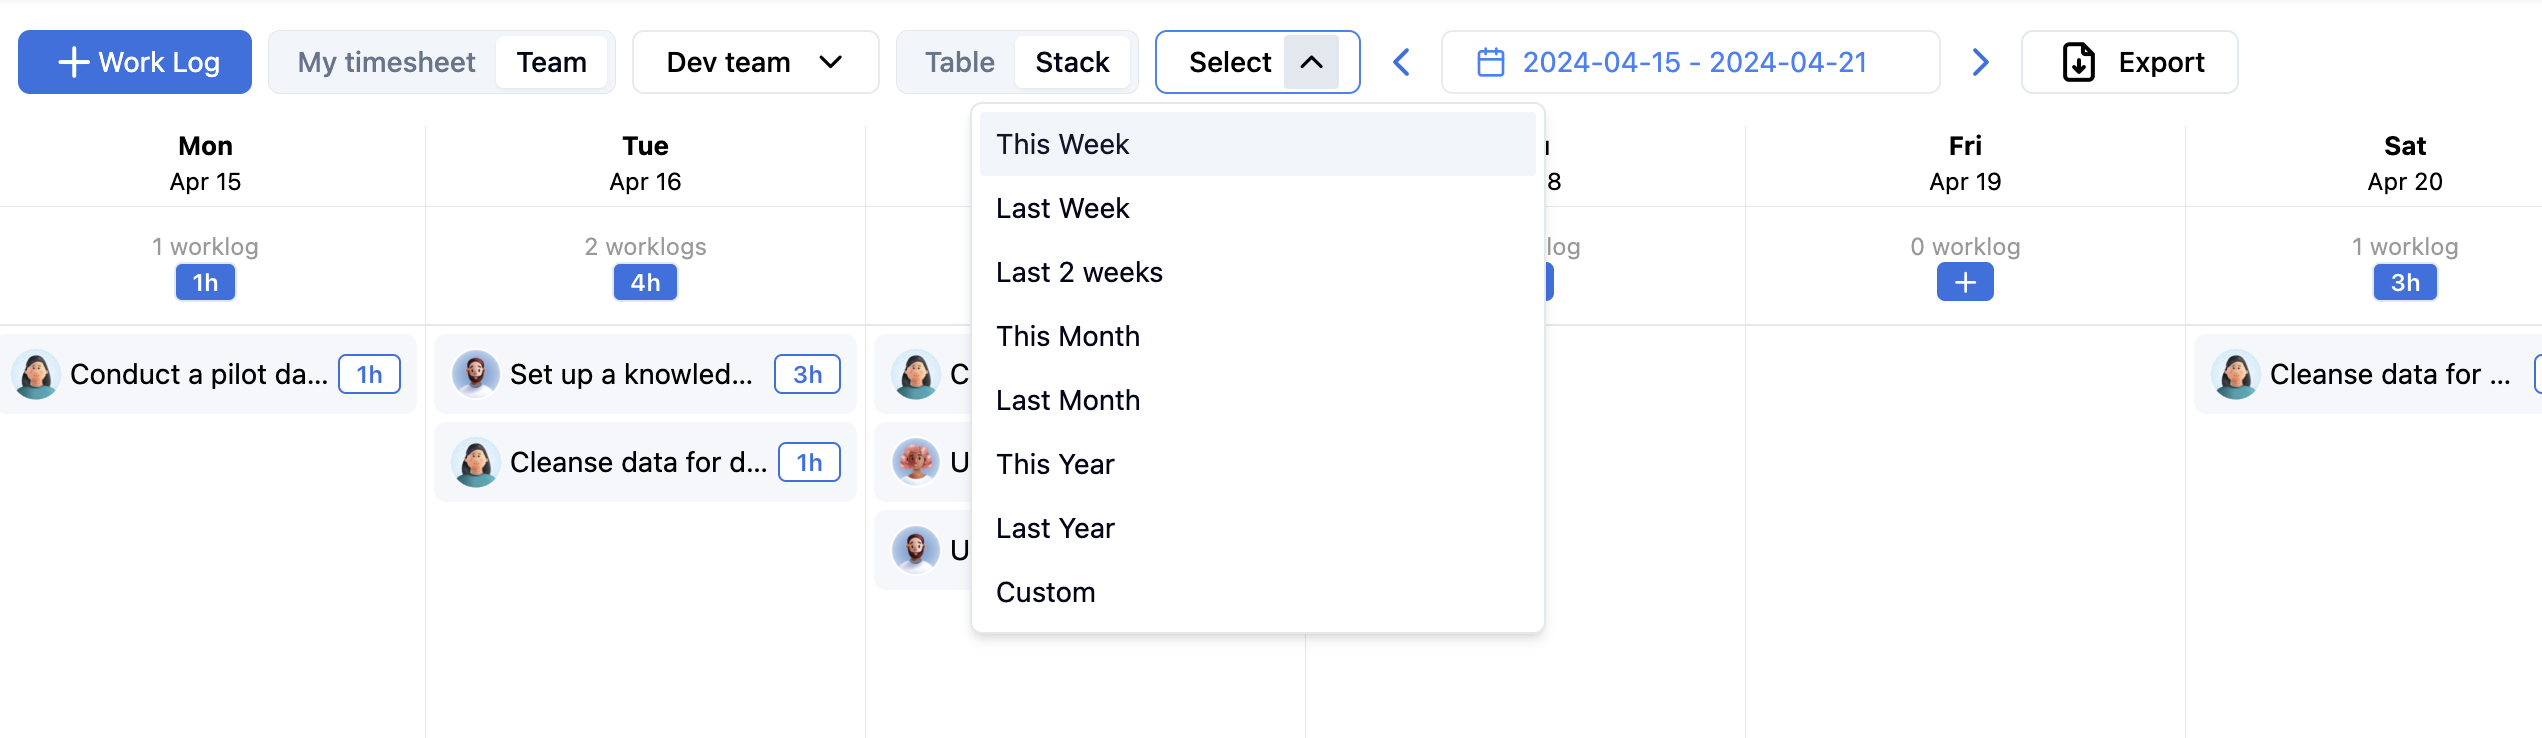
Task: Switch to My timesheet view
Action: pyautogui.click(x=386, y=62)
